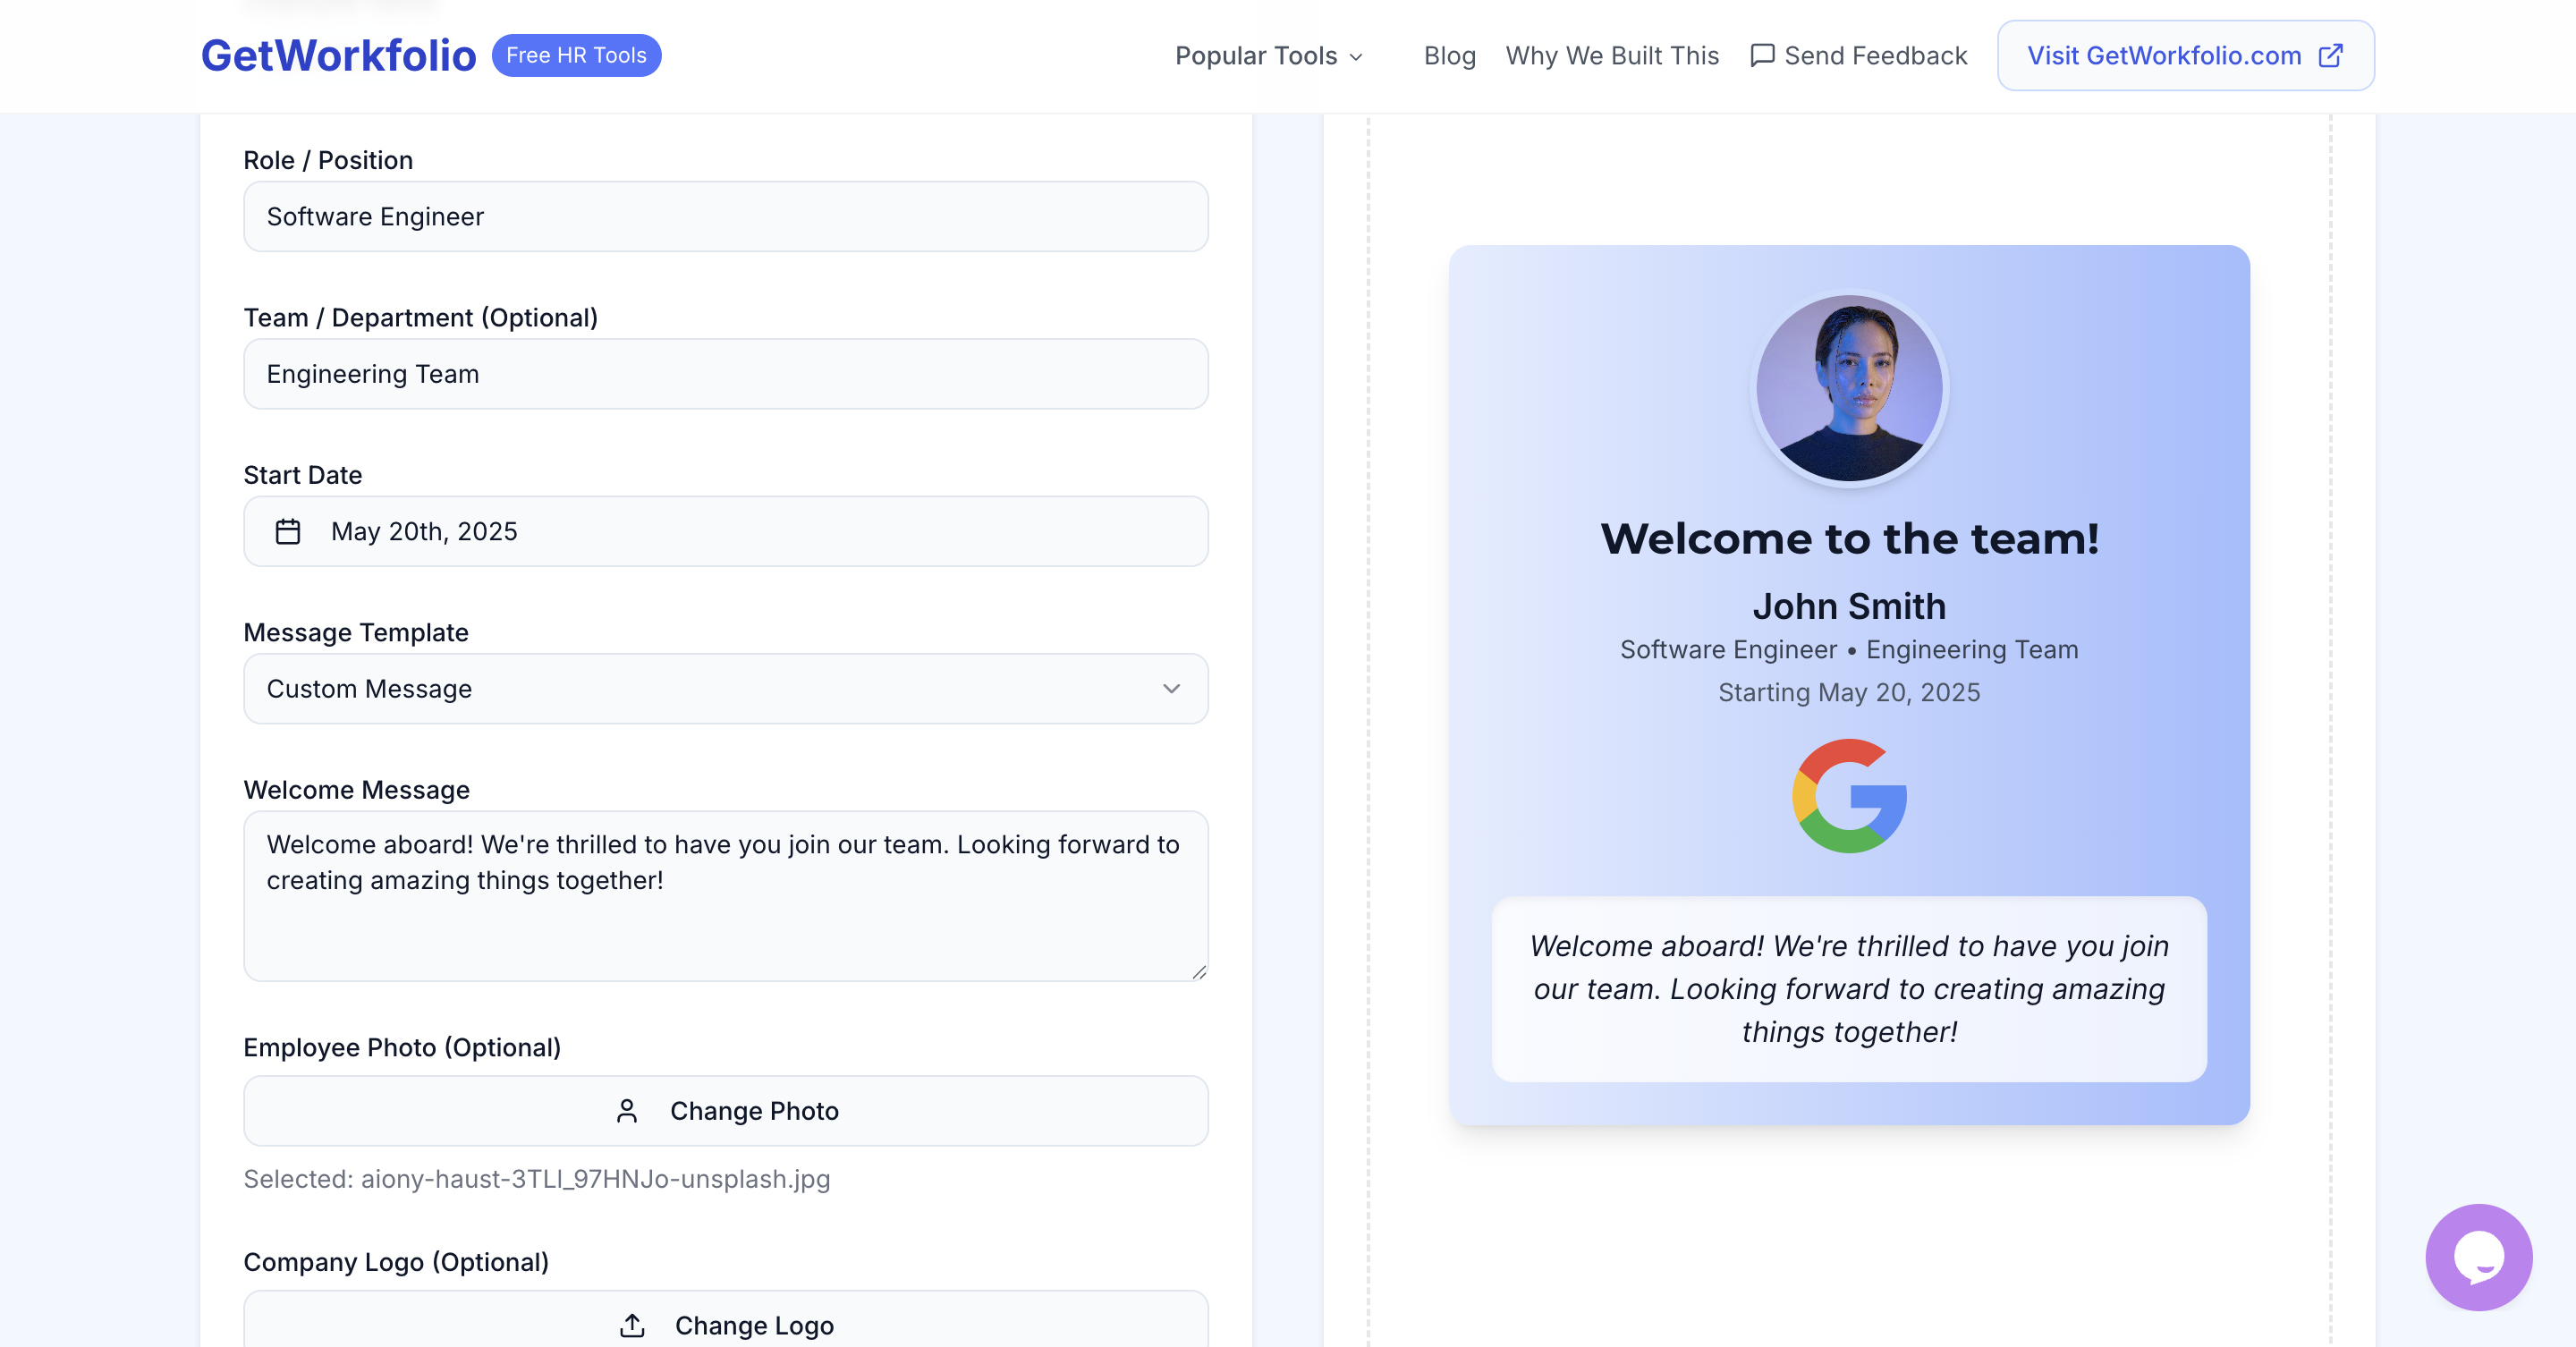Click the Change Logo button
Viewport: 2576px width, 1347px height.
pyautogui.click(x=726, y=1320)
